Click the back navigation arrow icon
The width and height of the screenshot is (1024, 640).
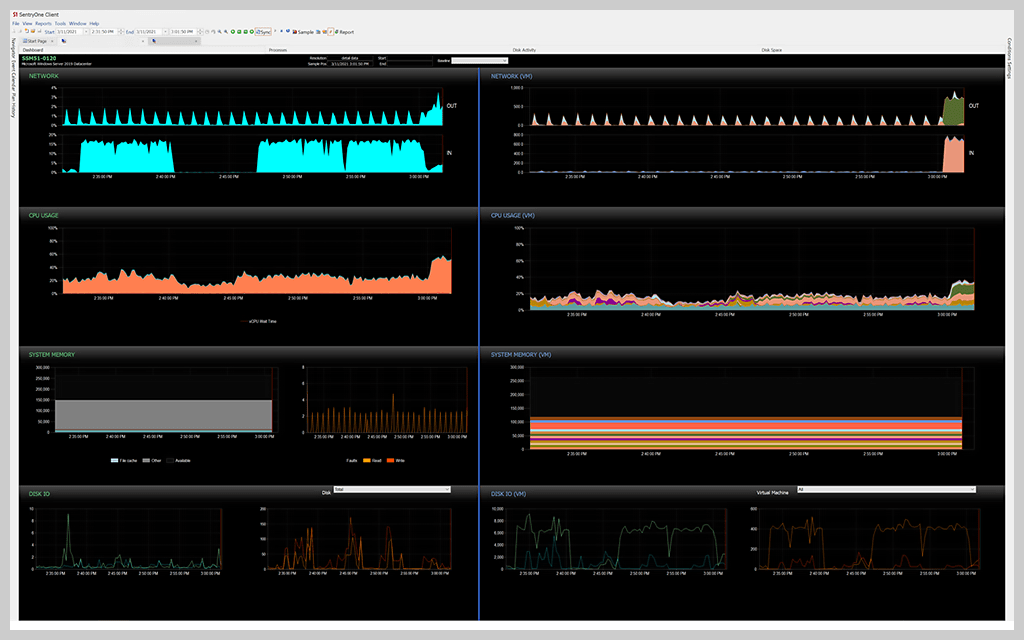(x=13, y=31)
